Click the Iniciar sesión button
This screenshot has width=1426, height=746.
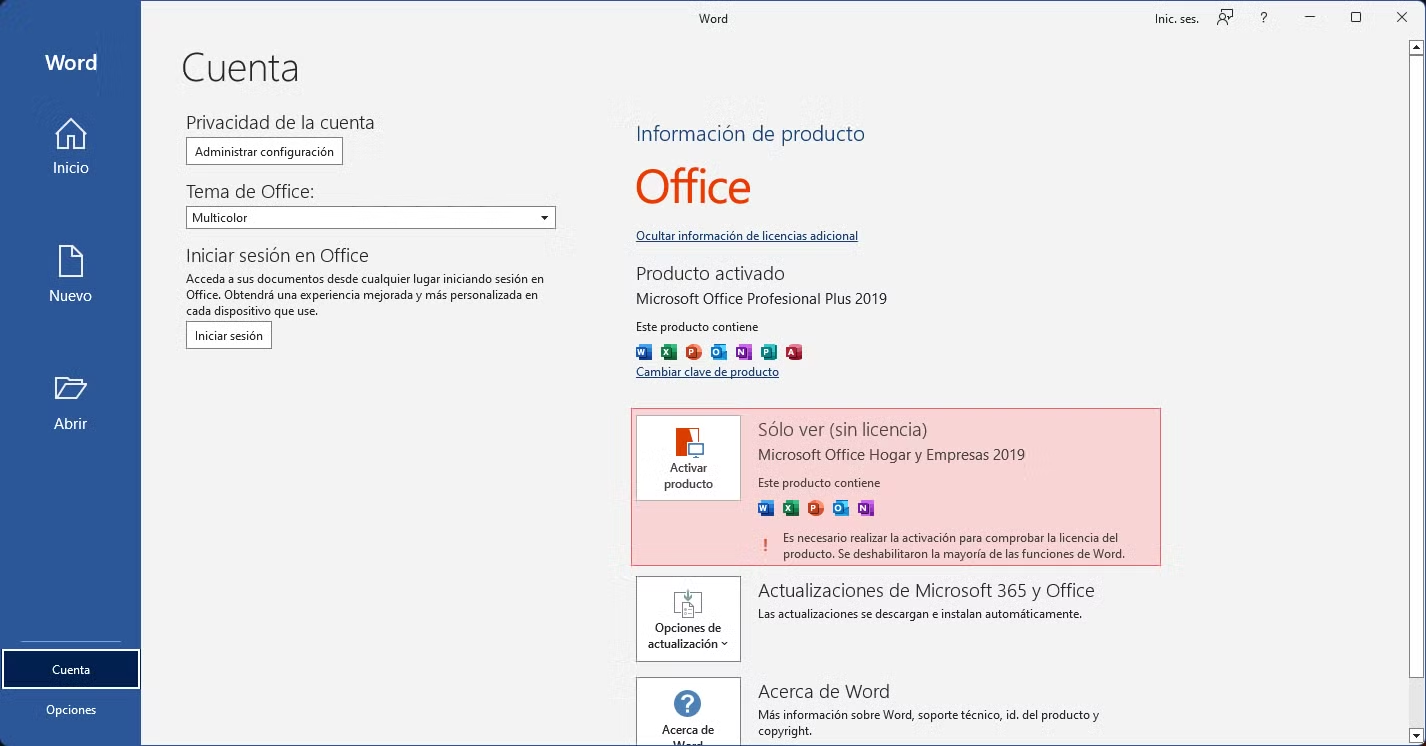229,336
